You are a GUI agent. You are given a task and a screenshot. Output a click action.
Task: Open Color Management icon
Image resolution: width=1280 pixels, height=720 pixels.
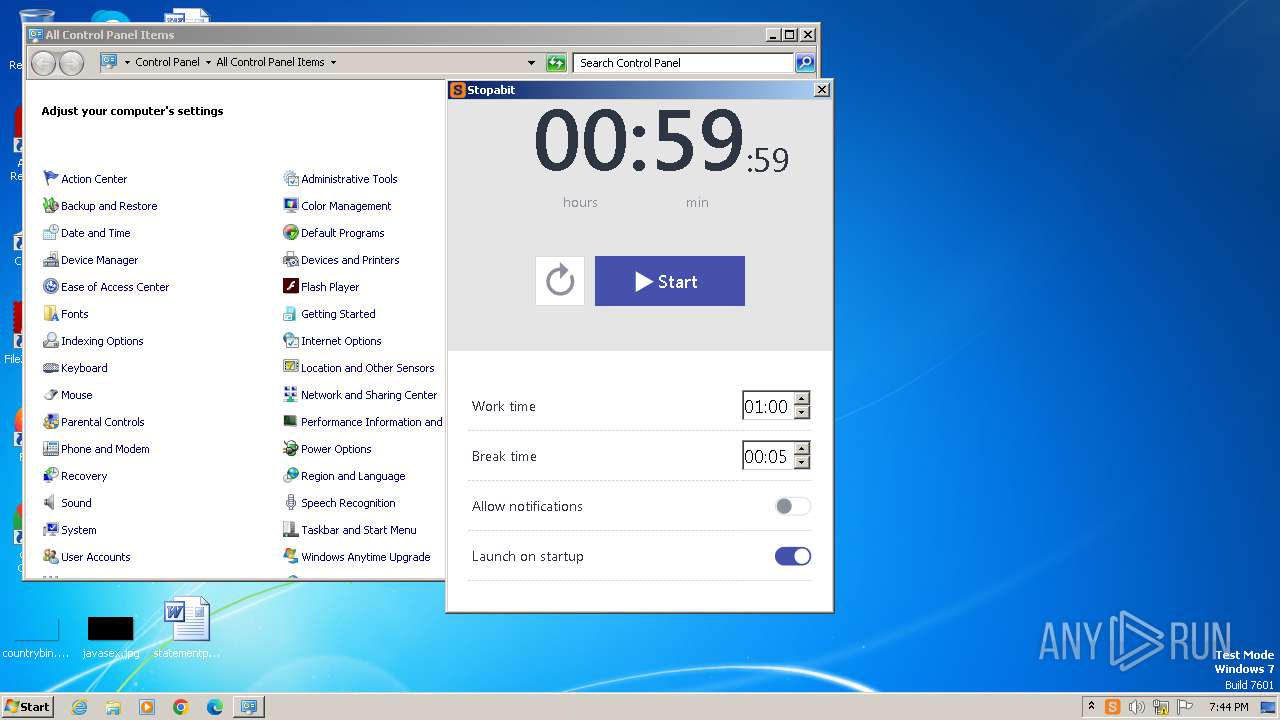pyautogui.click(x=291, y=205)
